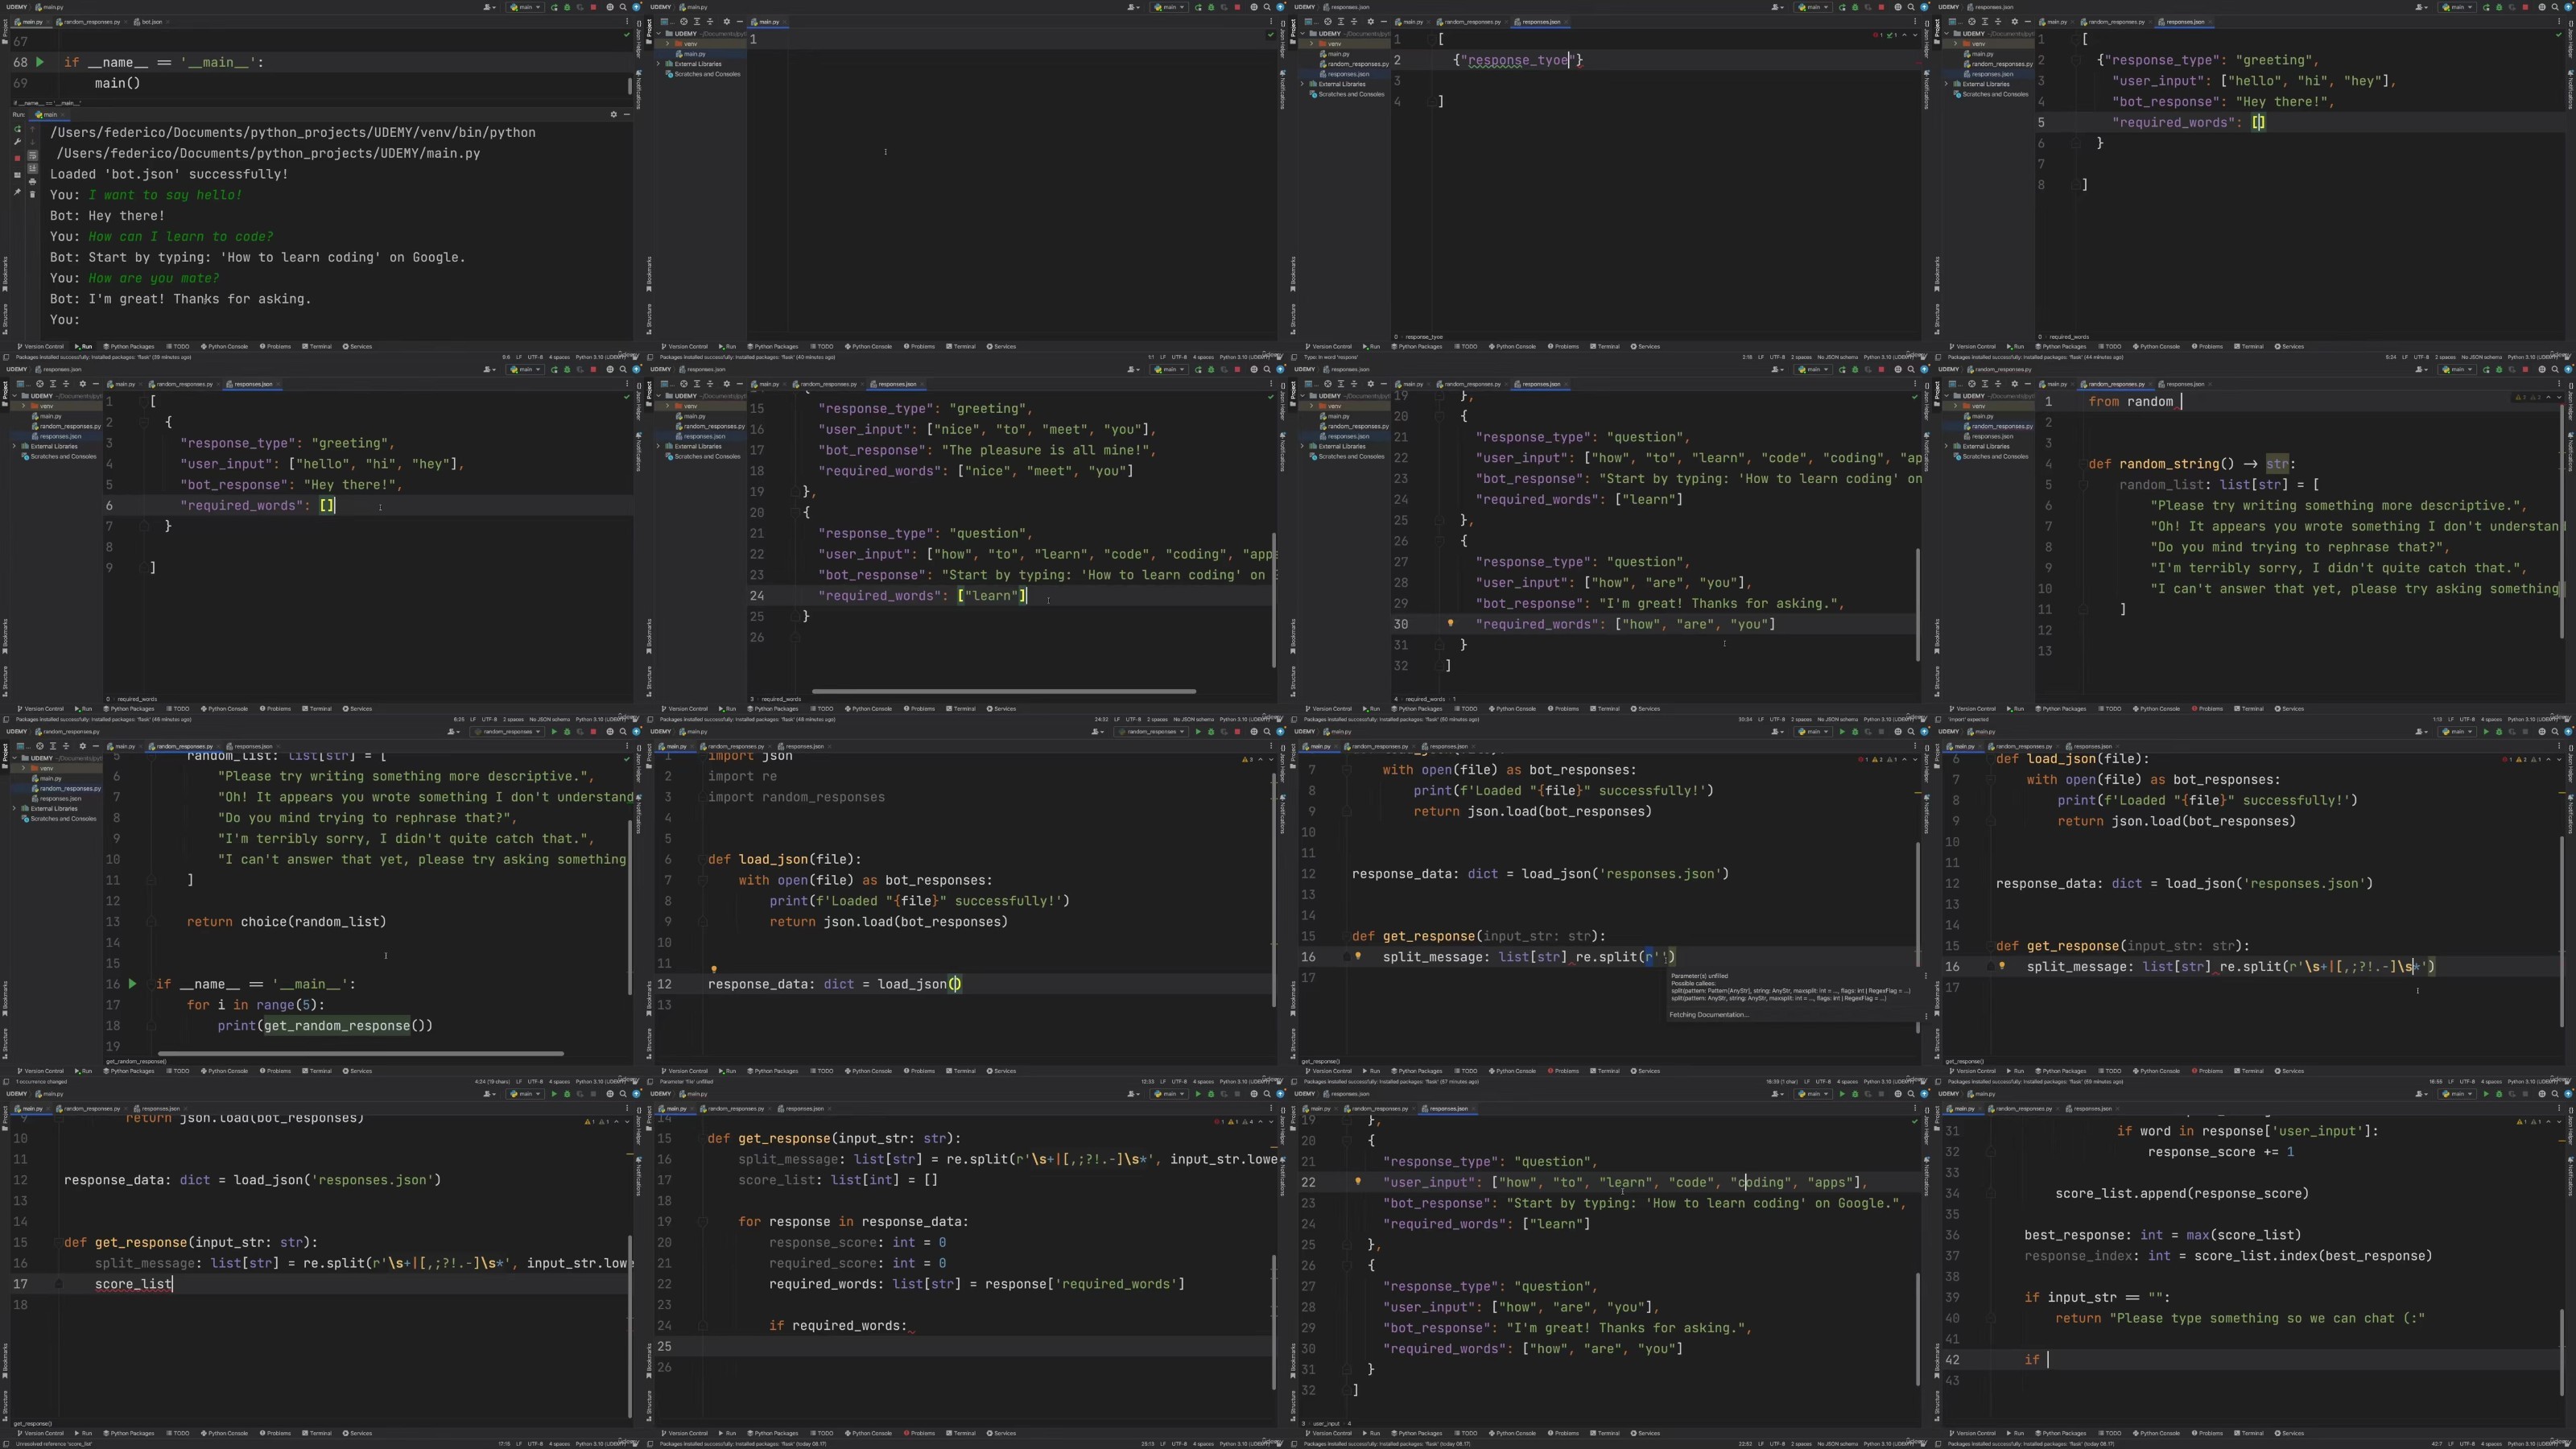Open Version Control in the 'score_list' line 17 window
This screenshot has width=2576, height=1449.
pos(40,1433)
